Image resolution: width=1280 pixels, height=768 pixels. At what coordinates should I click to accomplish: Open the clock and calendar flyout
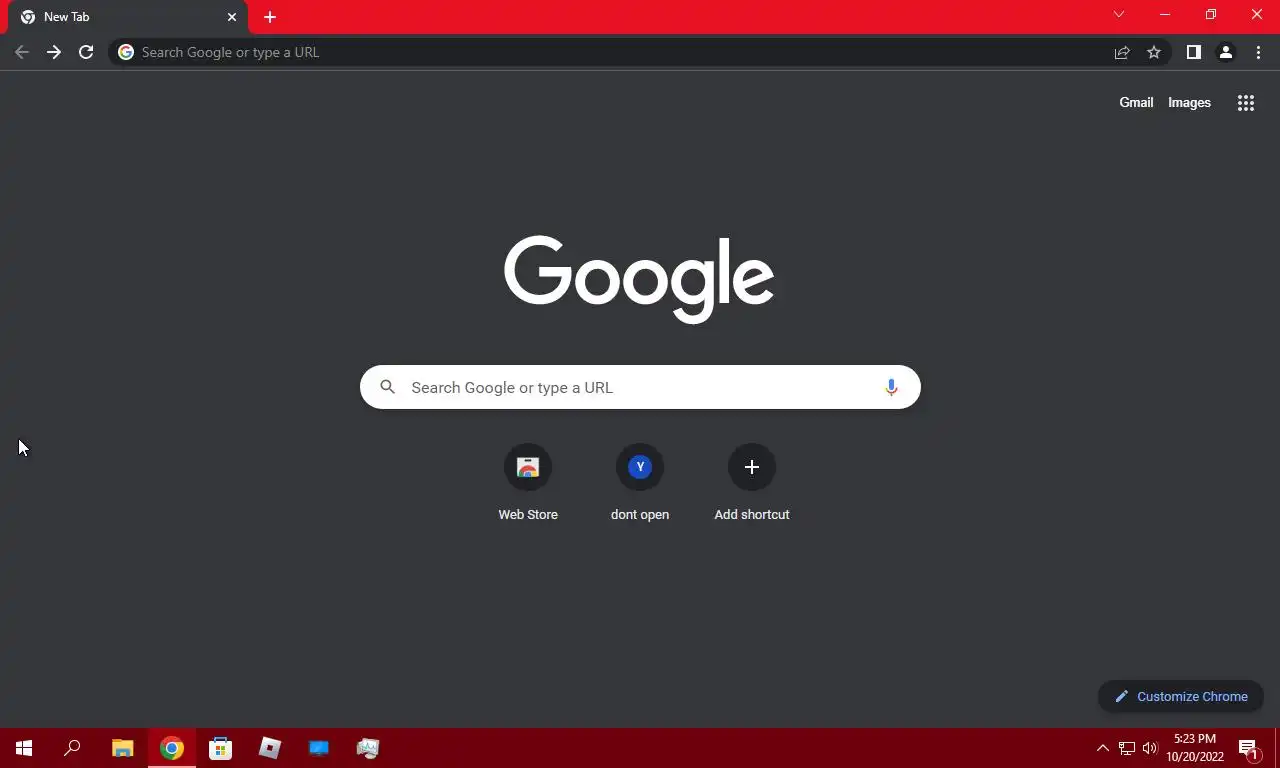click(1195, 748)
